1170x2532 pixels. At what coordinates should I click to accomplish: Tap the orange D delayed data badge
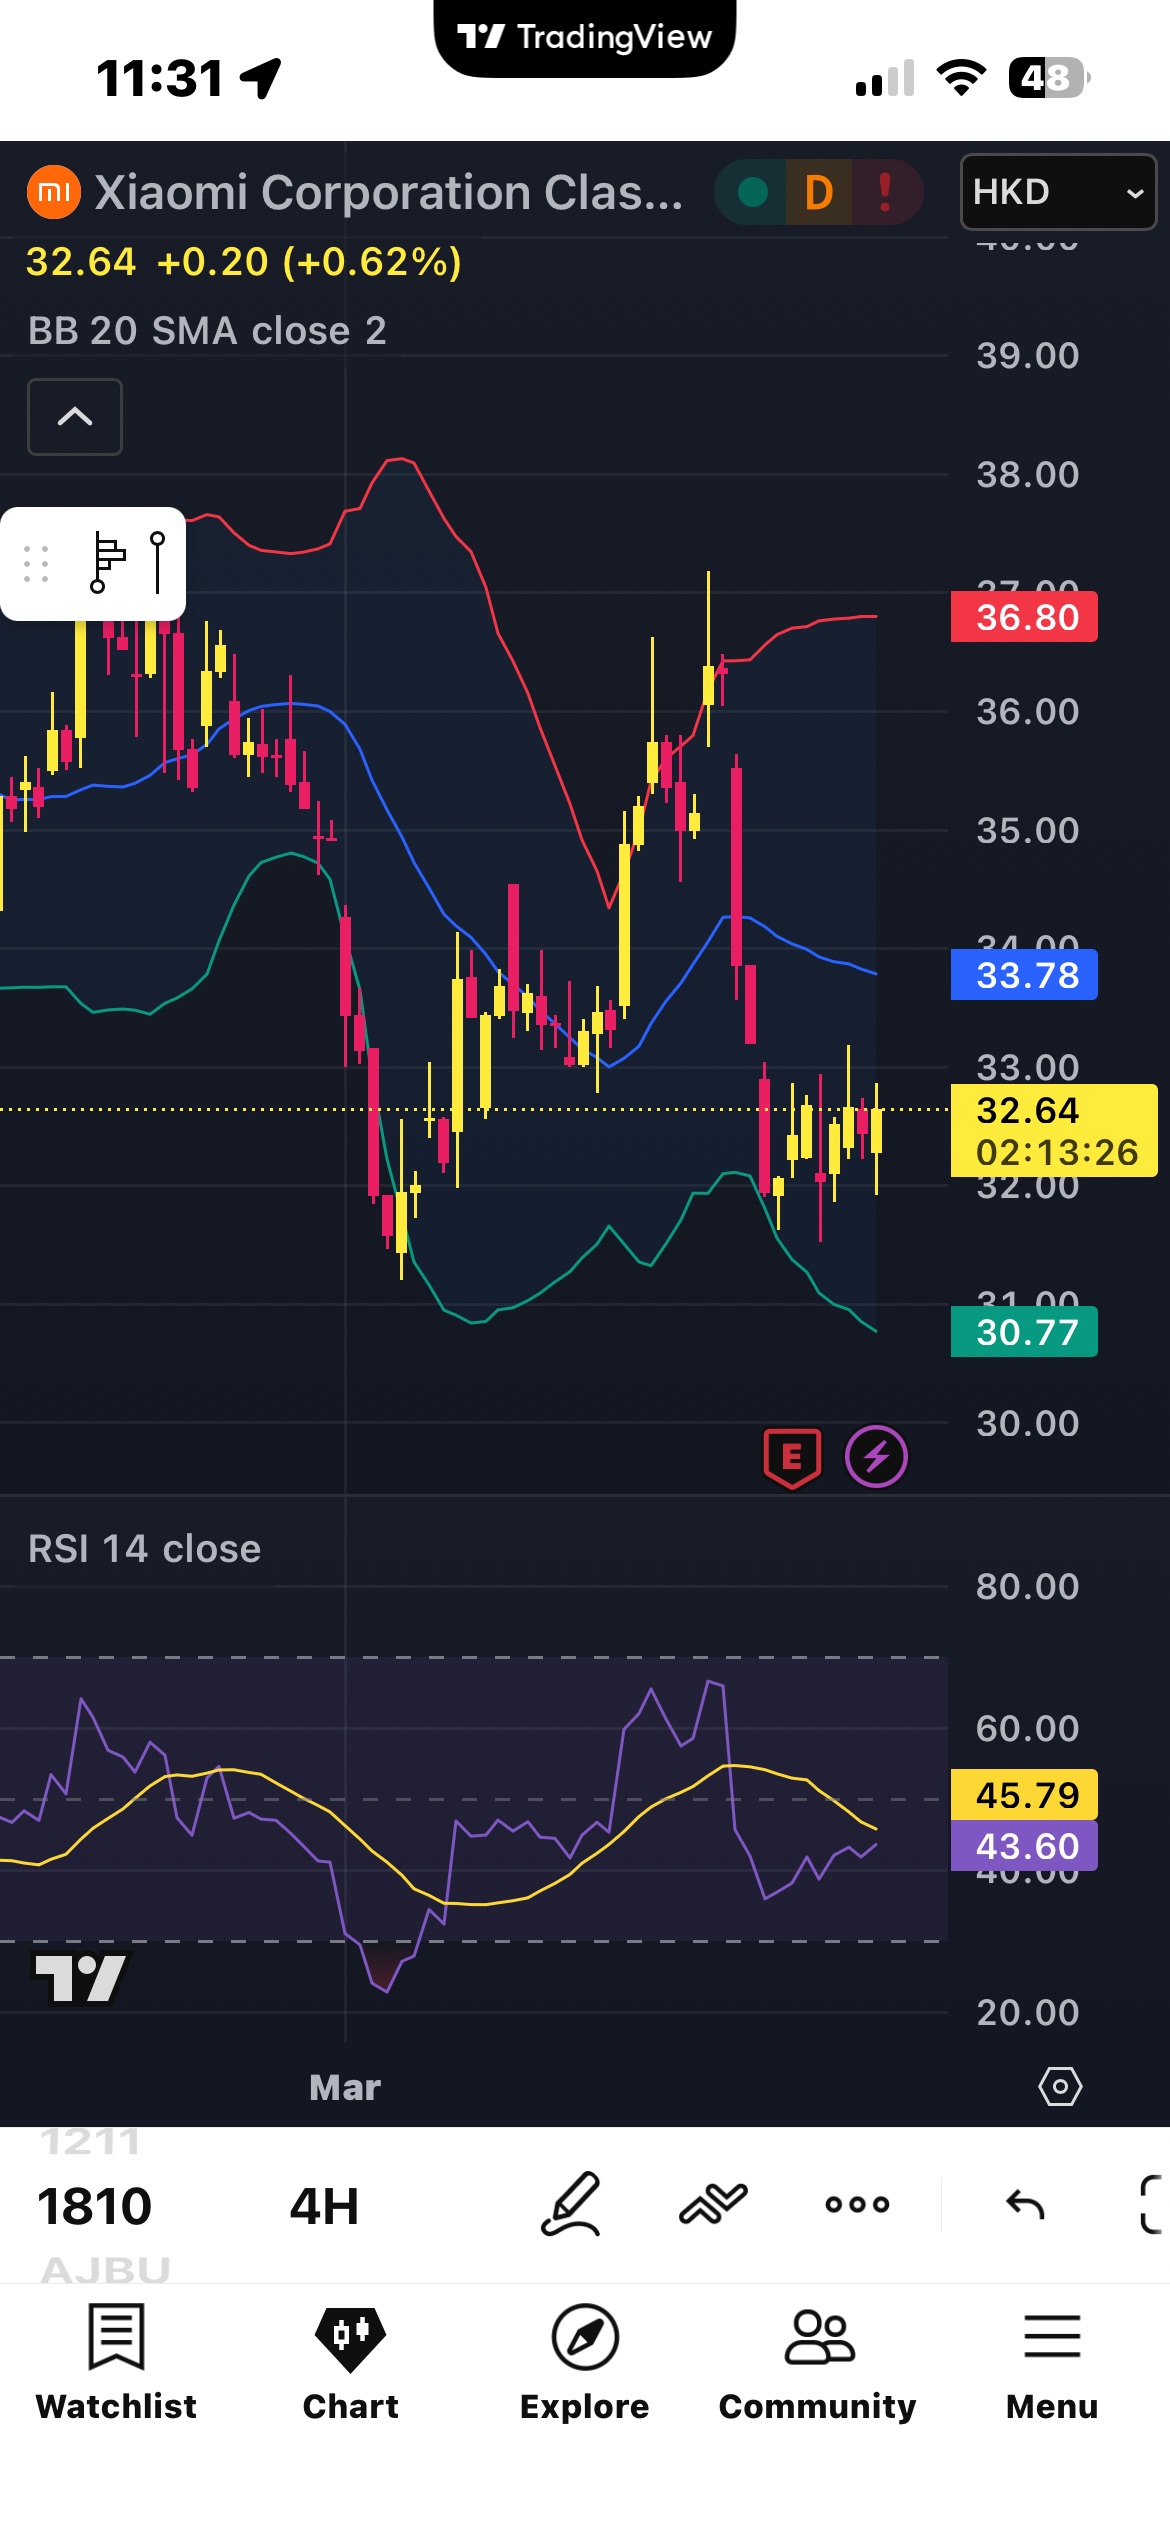(818, 192)
